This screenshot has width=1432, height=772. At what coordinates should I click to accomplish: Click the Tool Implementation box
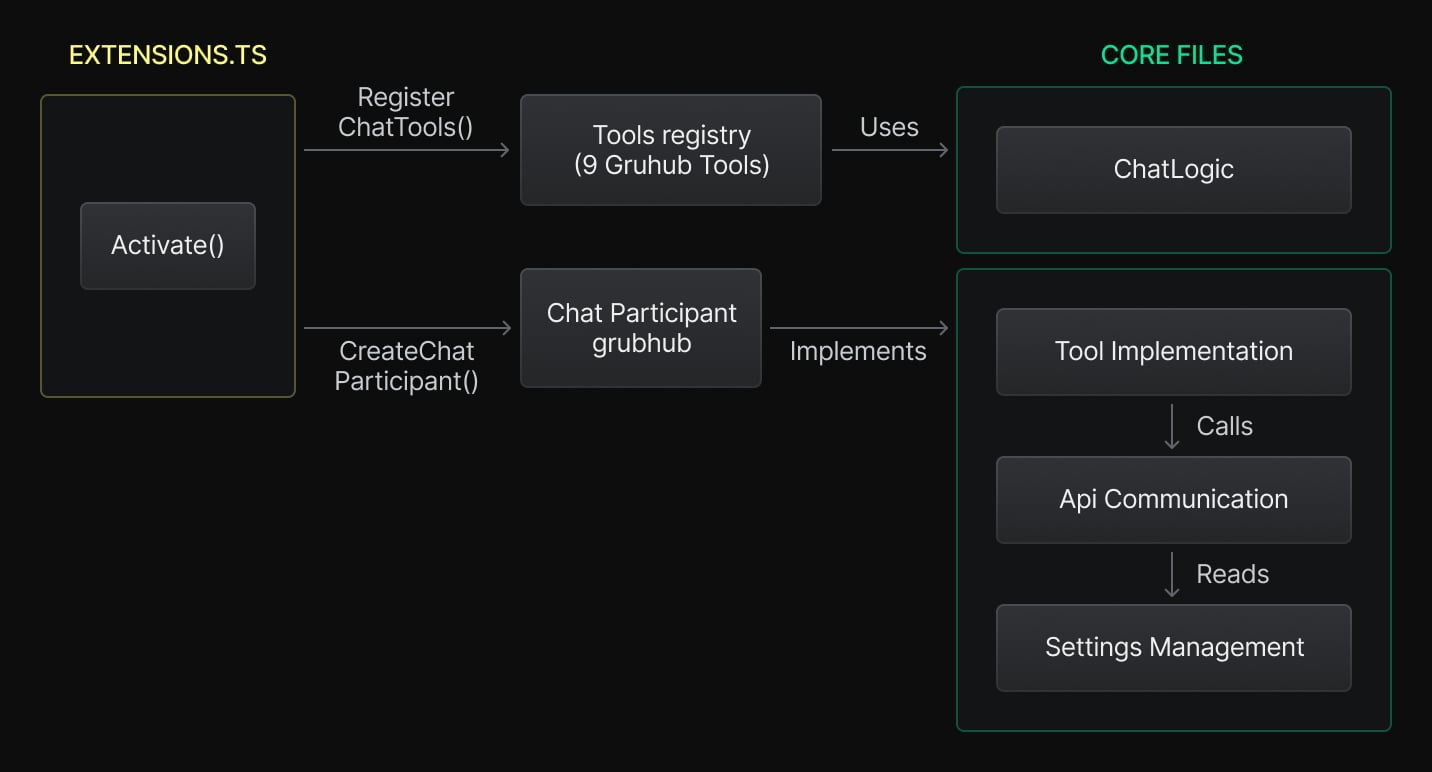(x=1173, y=352)
